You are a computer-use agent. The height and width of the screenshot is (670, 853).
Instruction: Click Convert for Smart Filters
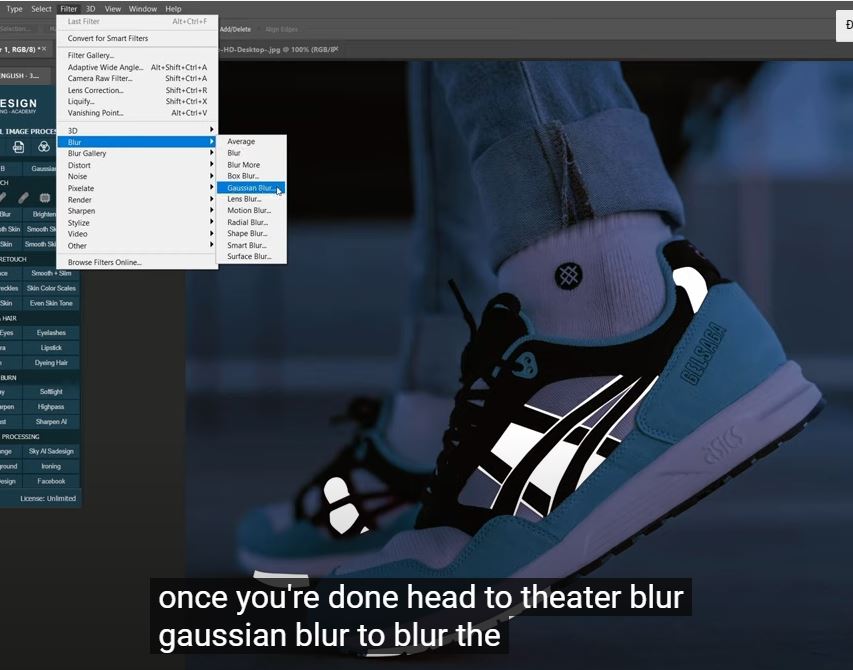tap(108, 39)
